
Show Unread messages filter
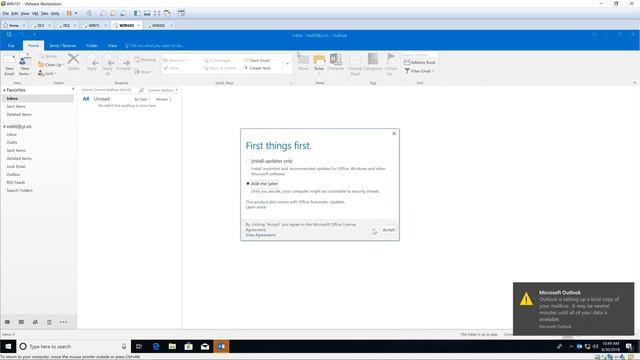pos(102,99)
